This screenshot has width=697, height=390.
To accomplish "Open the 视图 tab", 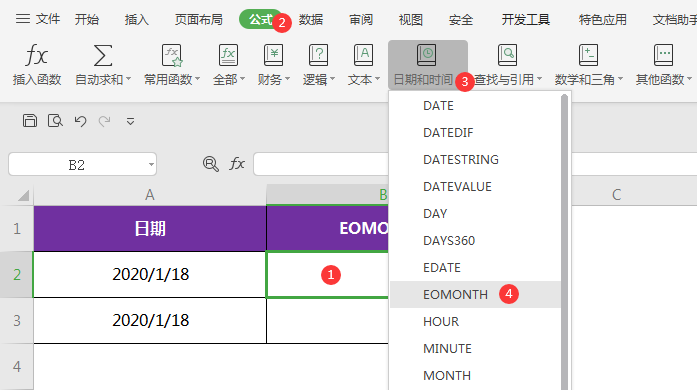I will [x=410, y=20].
